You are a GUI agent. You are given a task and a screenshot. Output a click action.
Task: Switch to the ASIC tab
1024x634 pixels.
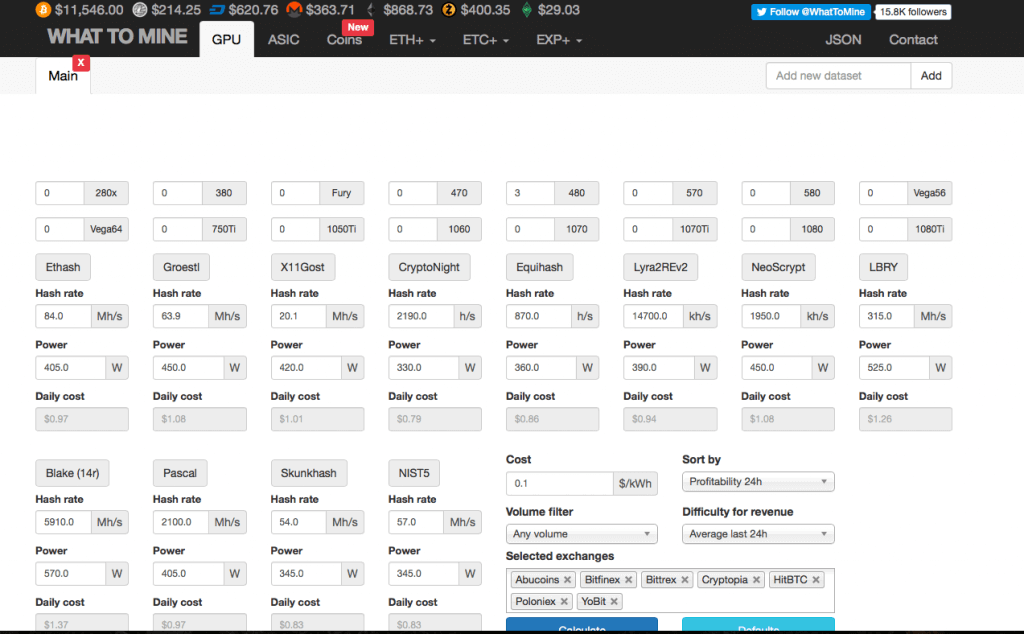(x=284, y=40)
